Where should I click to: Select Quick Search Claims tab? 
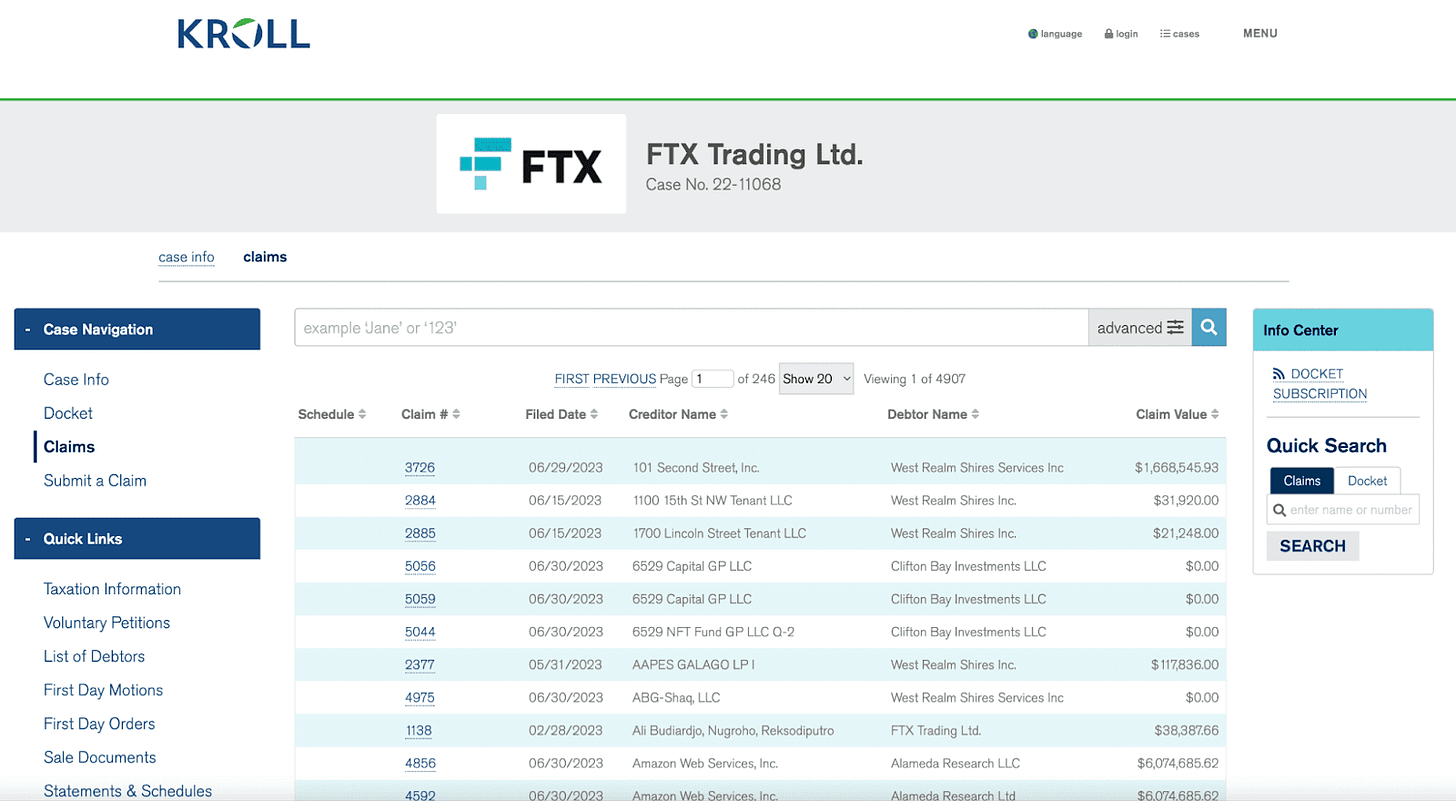tap(1302, 480)
